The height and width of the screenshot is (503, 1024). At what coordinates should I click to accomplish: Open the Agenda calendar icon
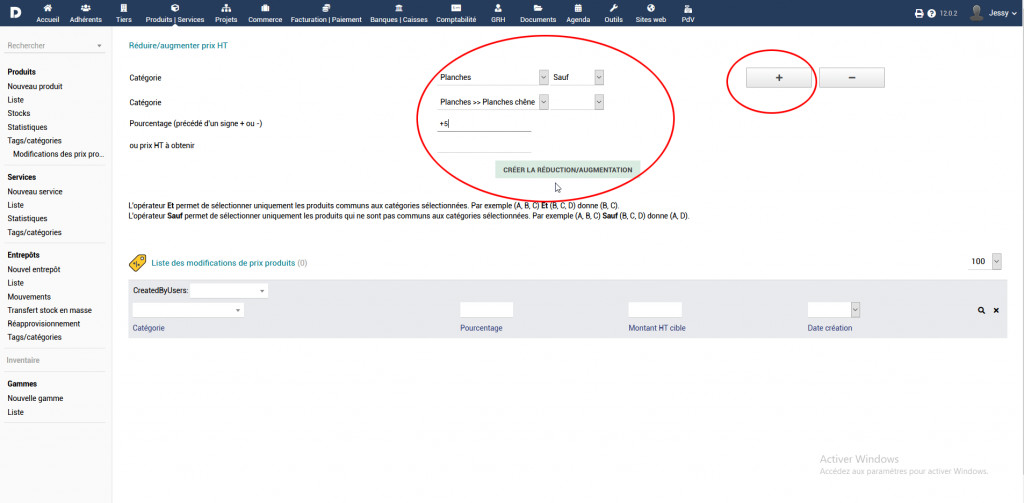pyautogui.click(x=578, y=8)
